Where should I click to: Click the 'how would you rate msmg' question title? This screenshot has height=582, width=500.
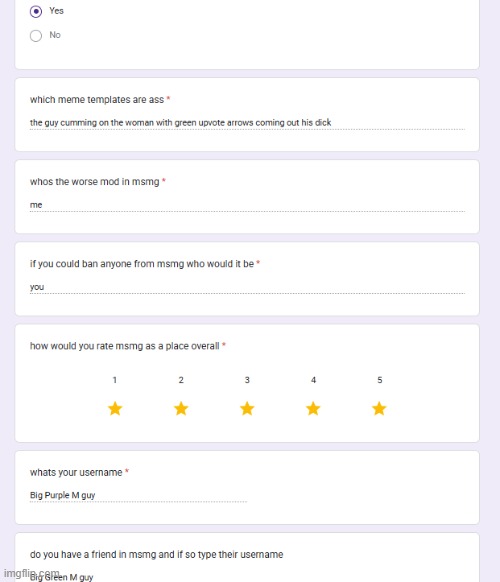pyautogui.click(x=125, y=346)
